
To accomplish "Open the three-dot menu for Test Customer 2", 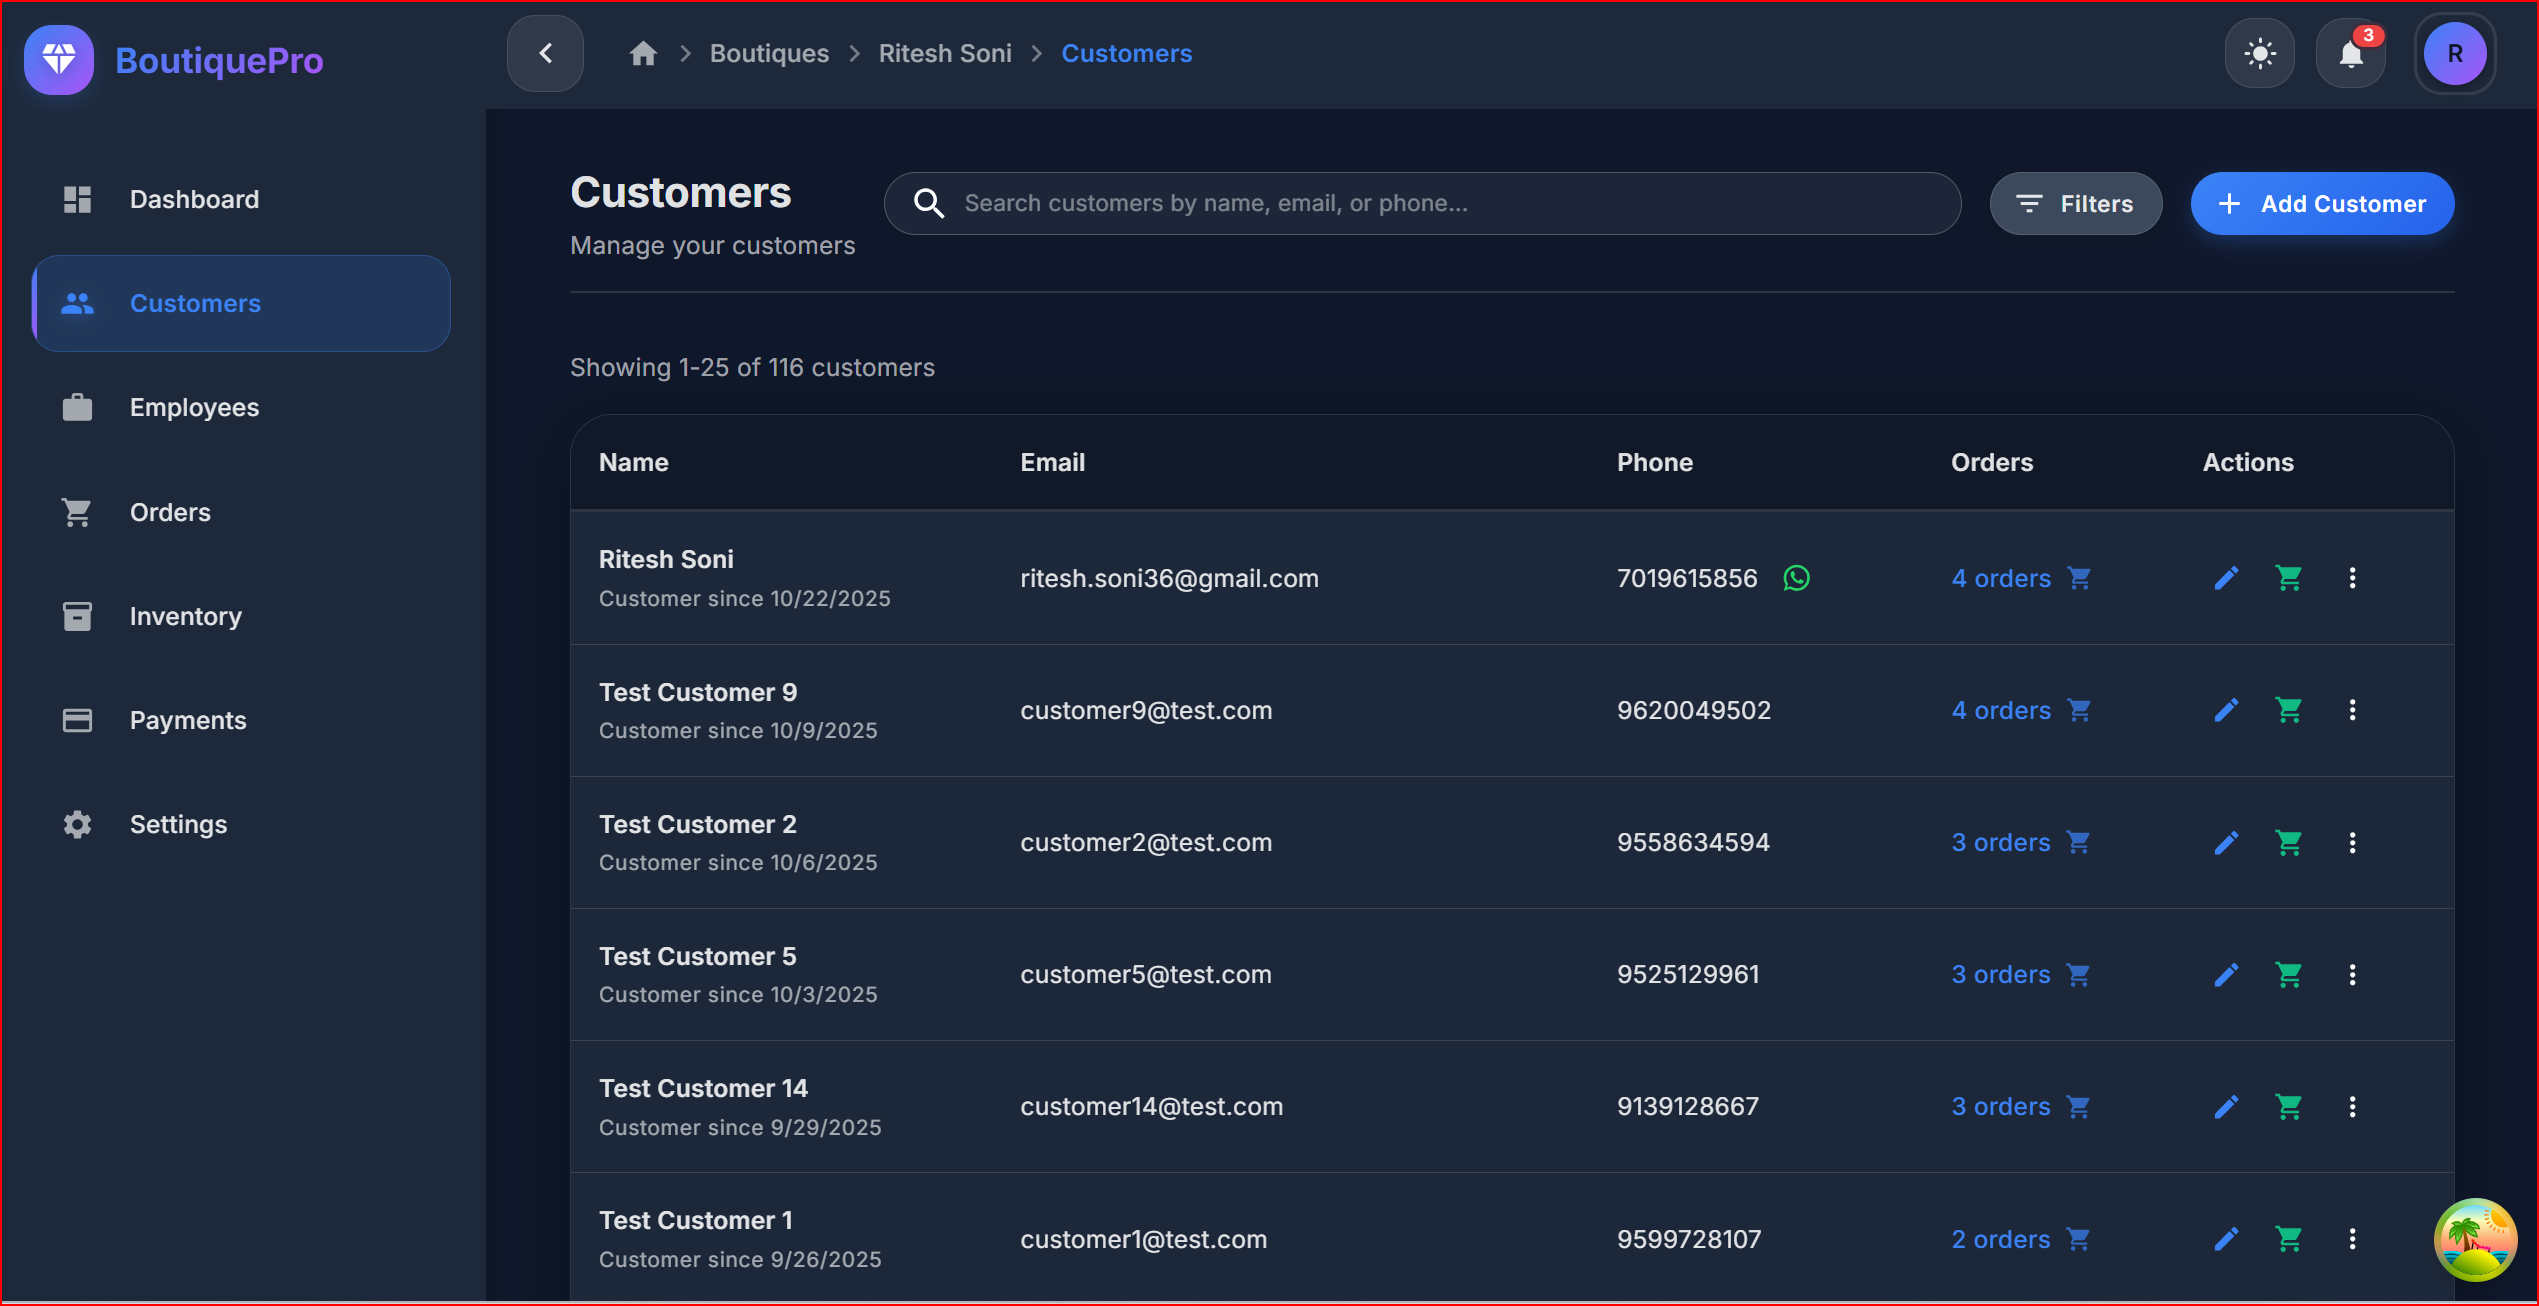I will tap(2353, 842).
